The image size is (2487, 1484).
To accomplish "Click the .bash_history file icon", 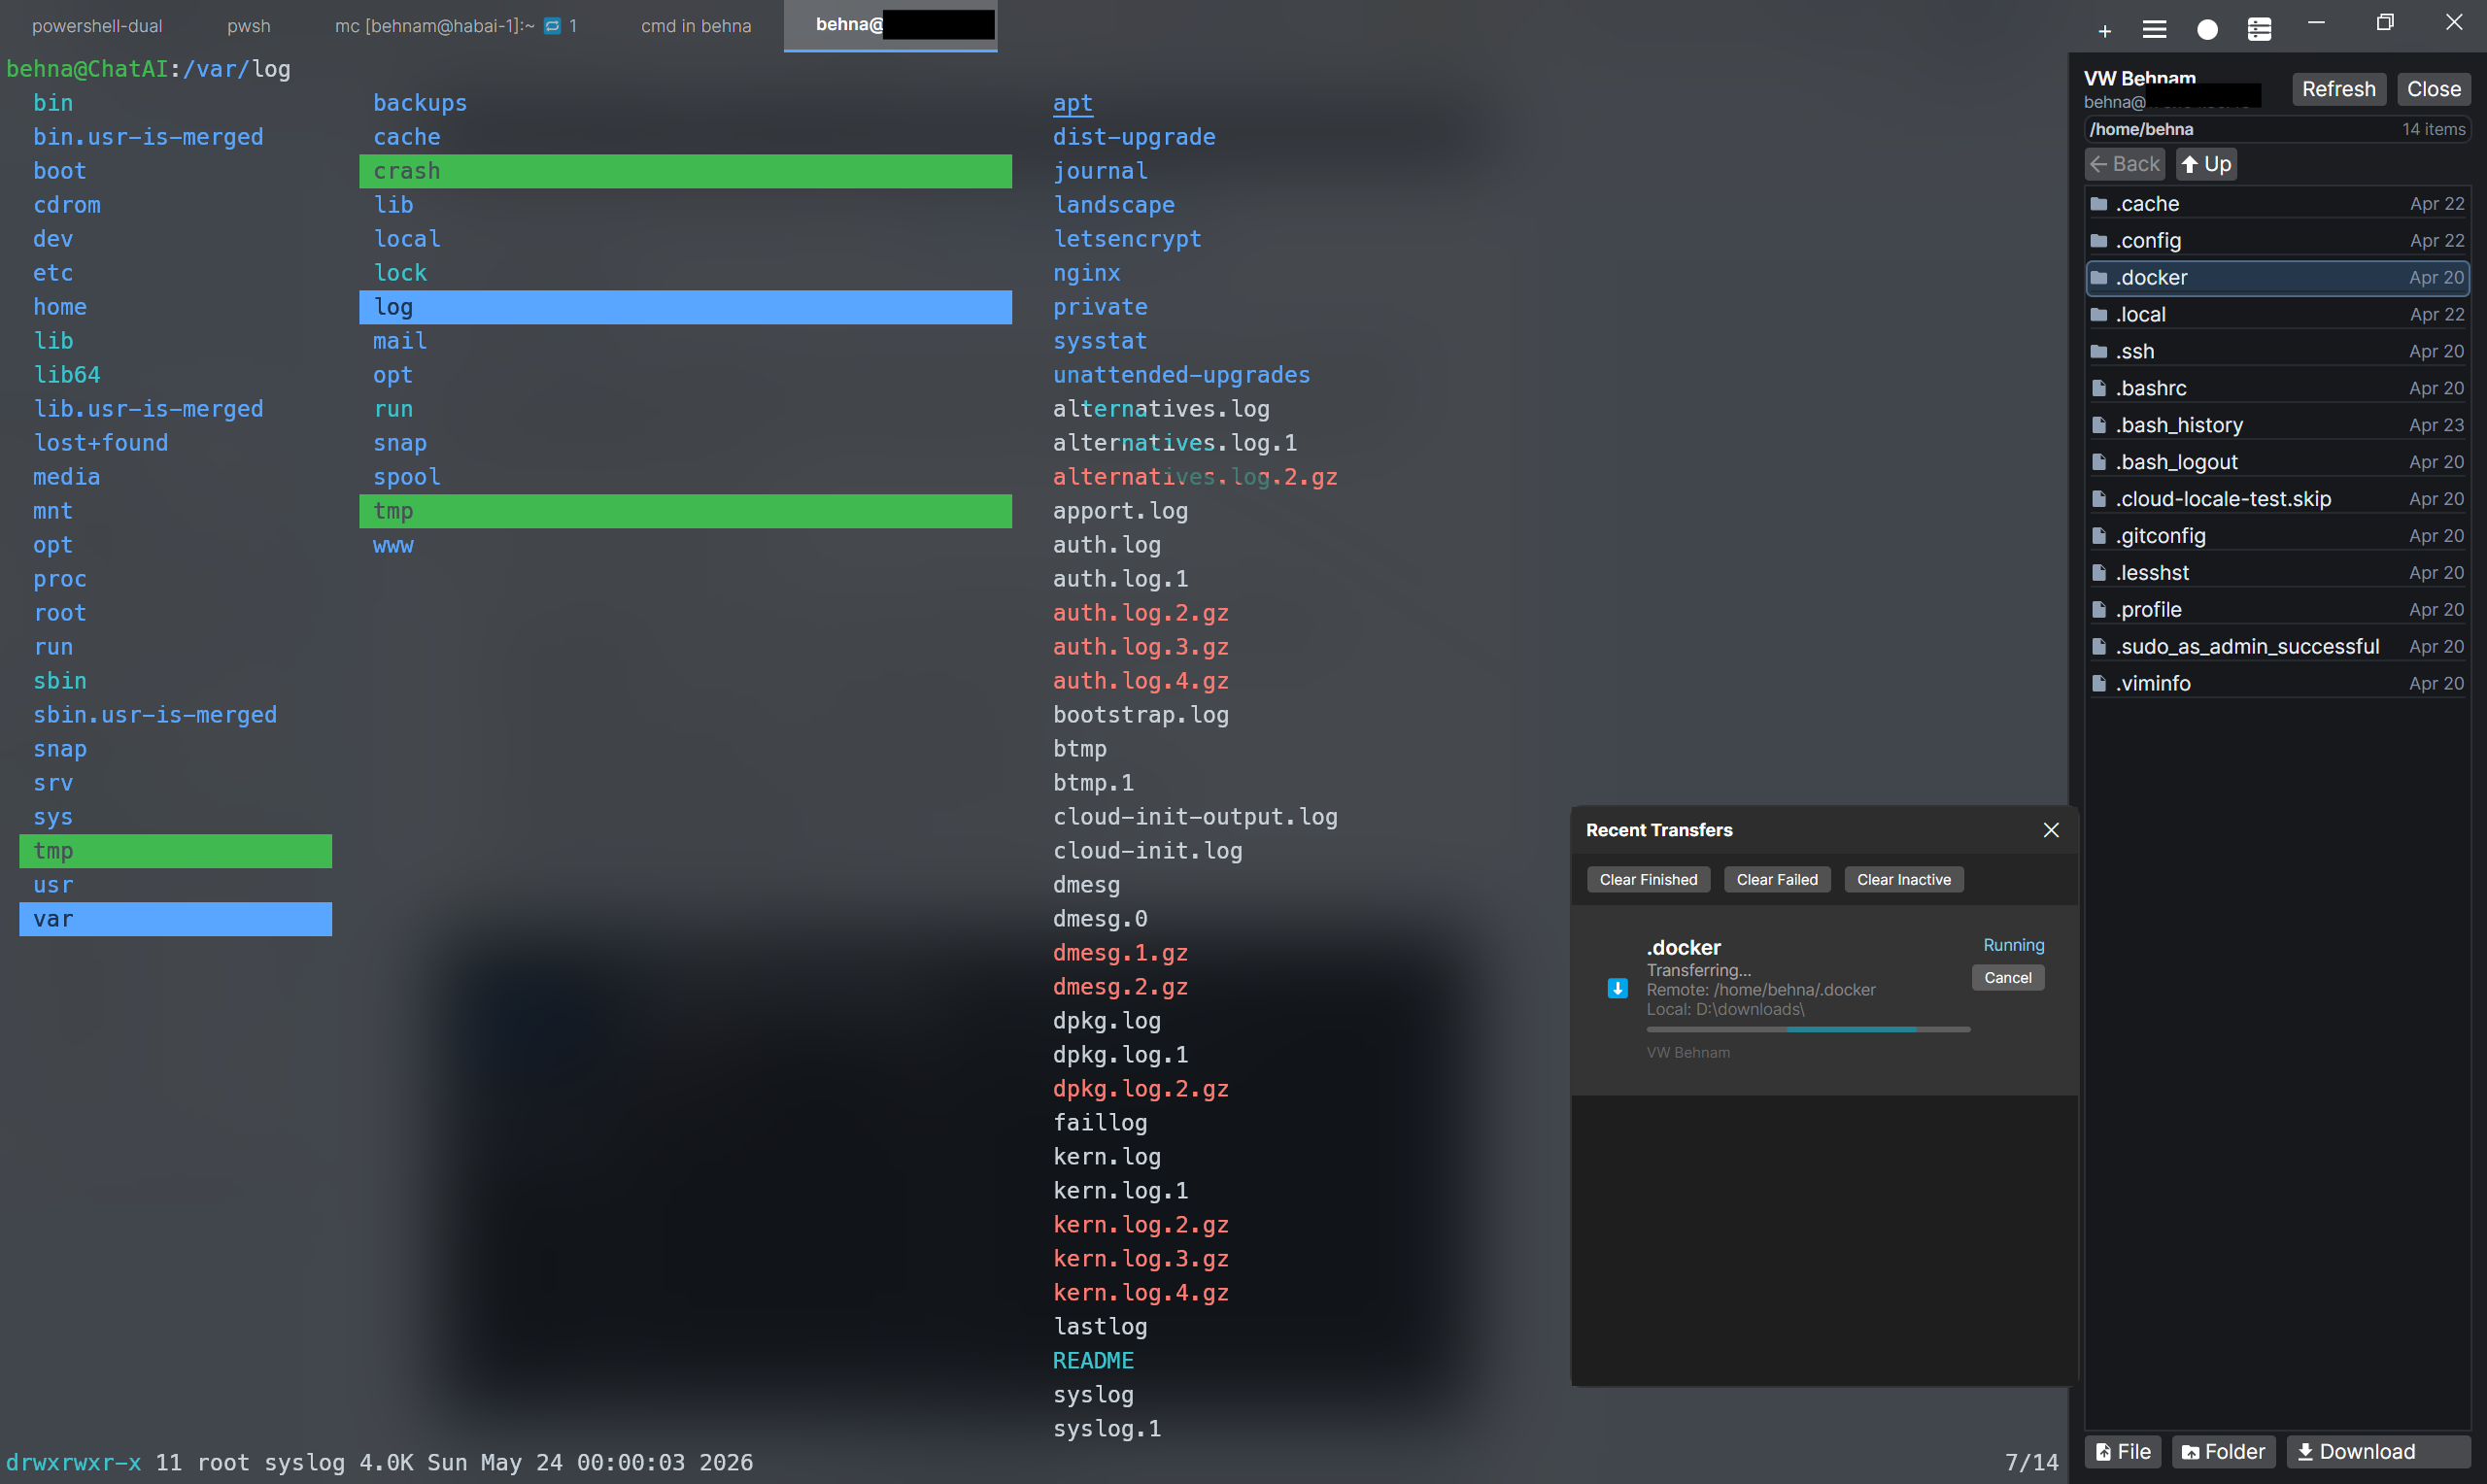I will 2099,426.
